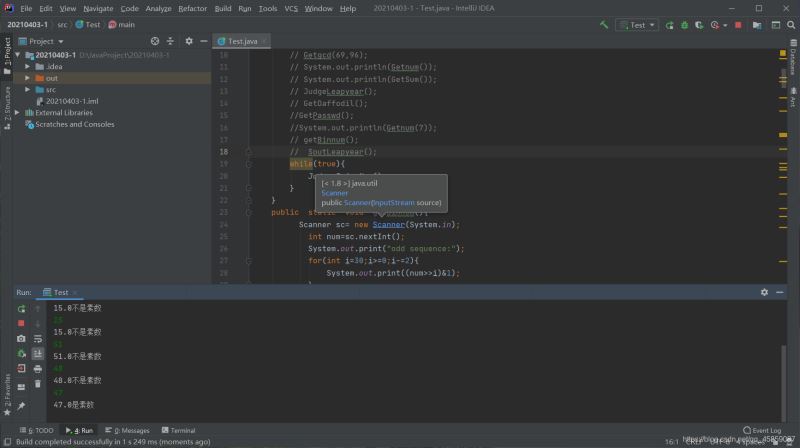Click the locate/scroll-from-source target icon
Screen dimensions: 800x448
click(154, 41)
